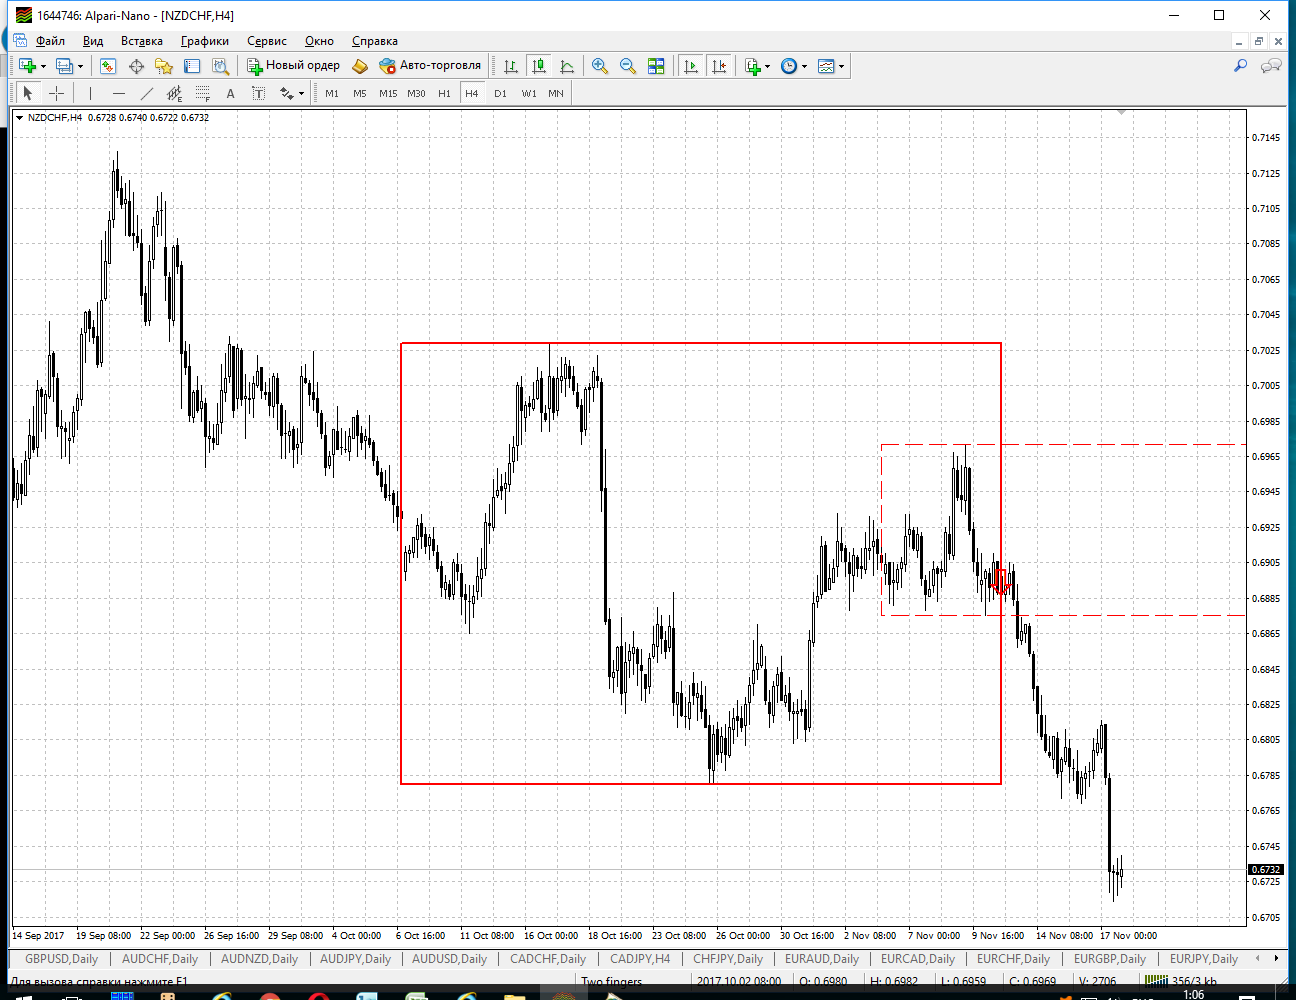Click the Новый ордер button
The image size is (1296, 1000).
[294, 66]
